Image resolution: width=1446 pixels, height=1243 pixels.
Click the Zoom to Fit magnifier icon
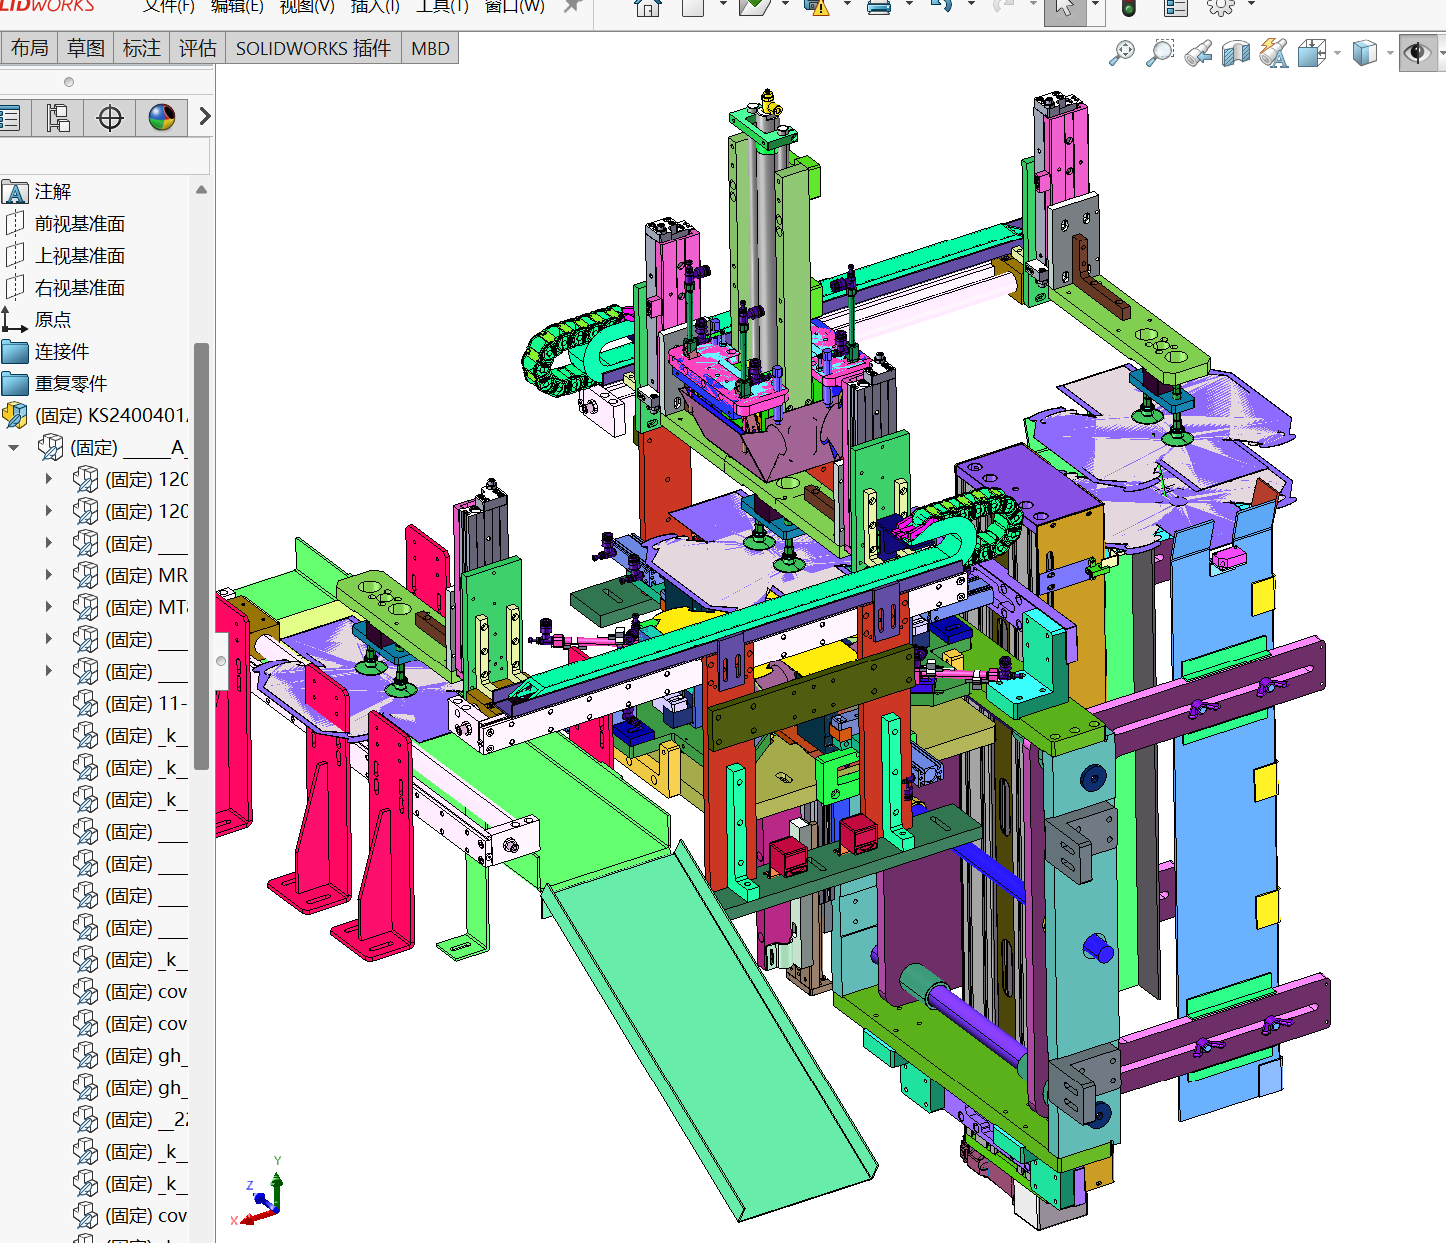[1122, 52]
